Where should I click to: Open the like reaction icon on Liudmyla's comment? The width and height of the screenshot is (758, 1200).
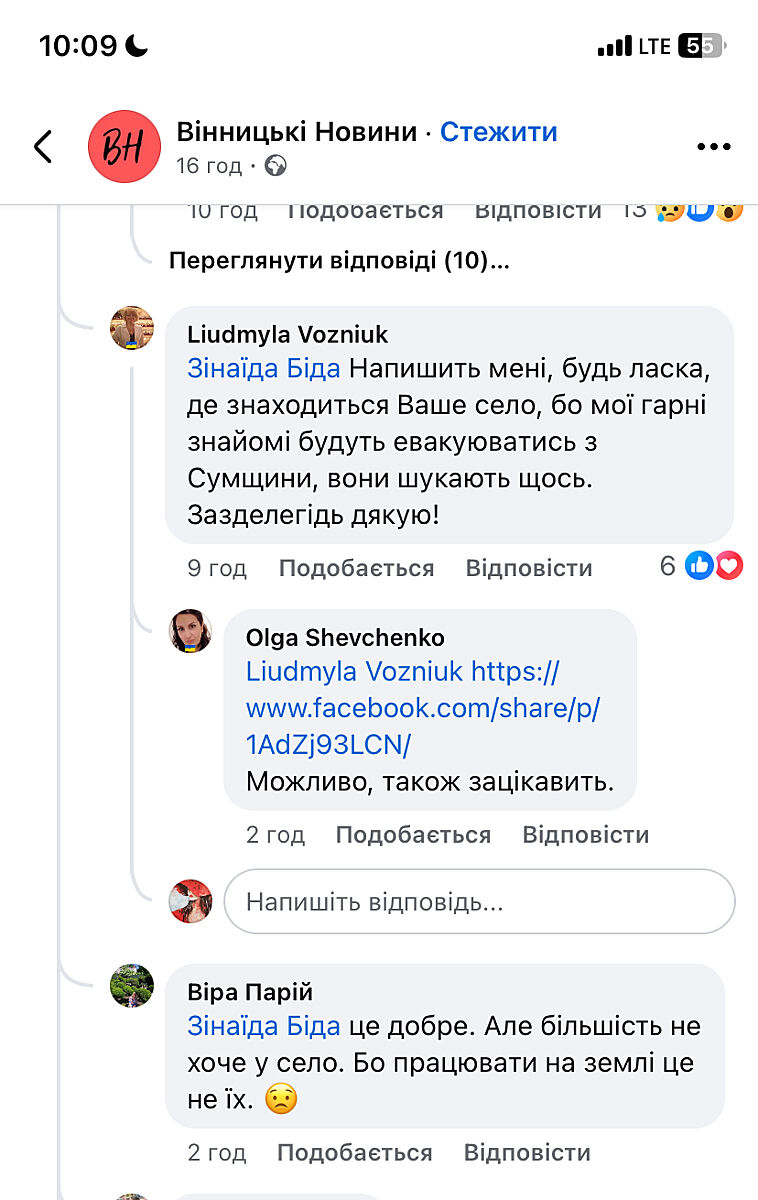700,567
